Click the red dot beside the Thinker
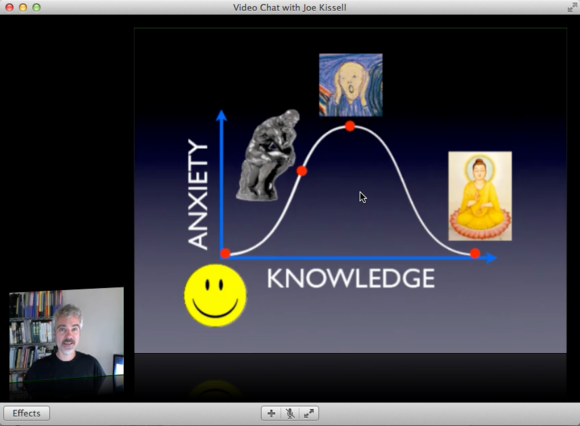This screenshot has height=426, width=580. [302, 171]
